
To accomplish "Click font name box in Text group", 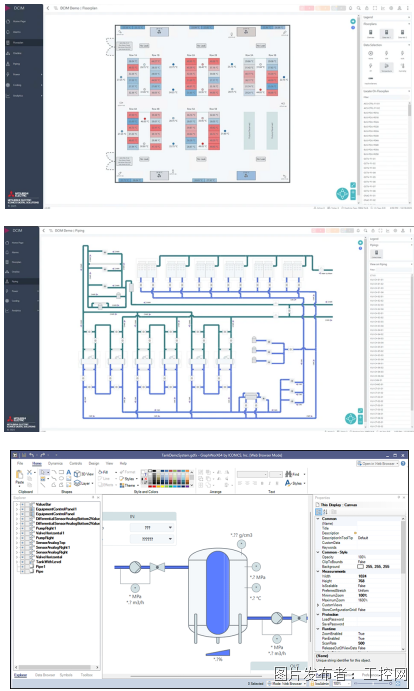I will (x=252, y=474).
